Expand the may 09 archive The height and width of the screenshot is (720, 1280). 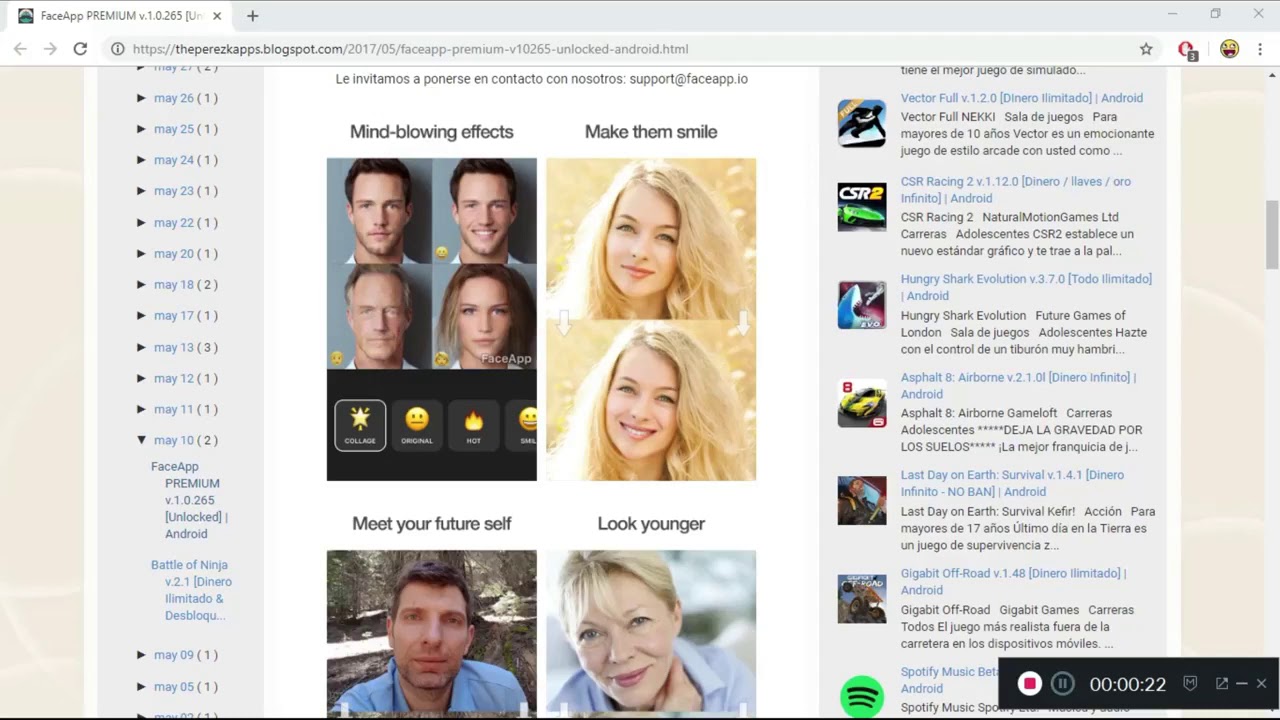pyautogui.click(x=141, y=655)
